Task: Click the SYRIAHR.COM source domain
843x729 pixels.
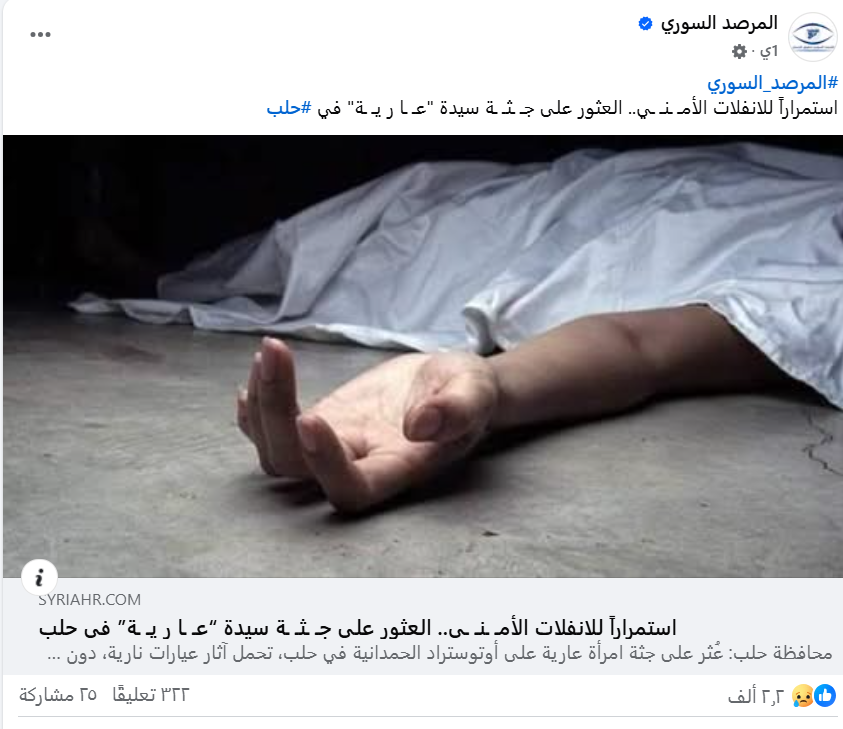Action: pos(89,599)
